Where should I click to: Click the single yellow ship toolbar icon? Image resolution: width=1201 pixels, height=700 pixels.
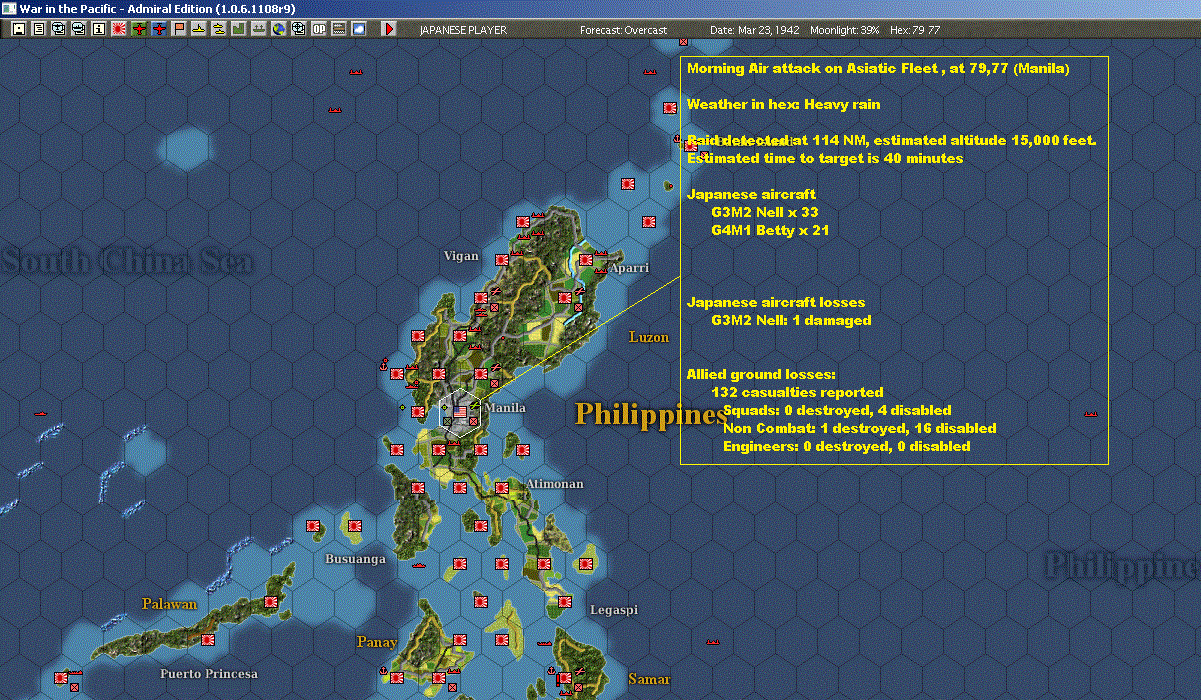[199, 29]
